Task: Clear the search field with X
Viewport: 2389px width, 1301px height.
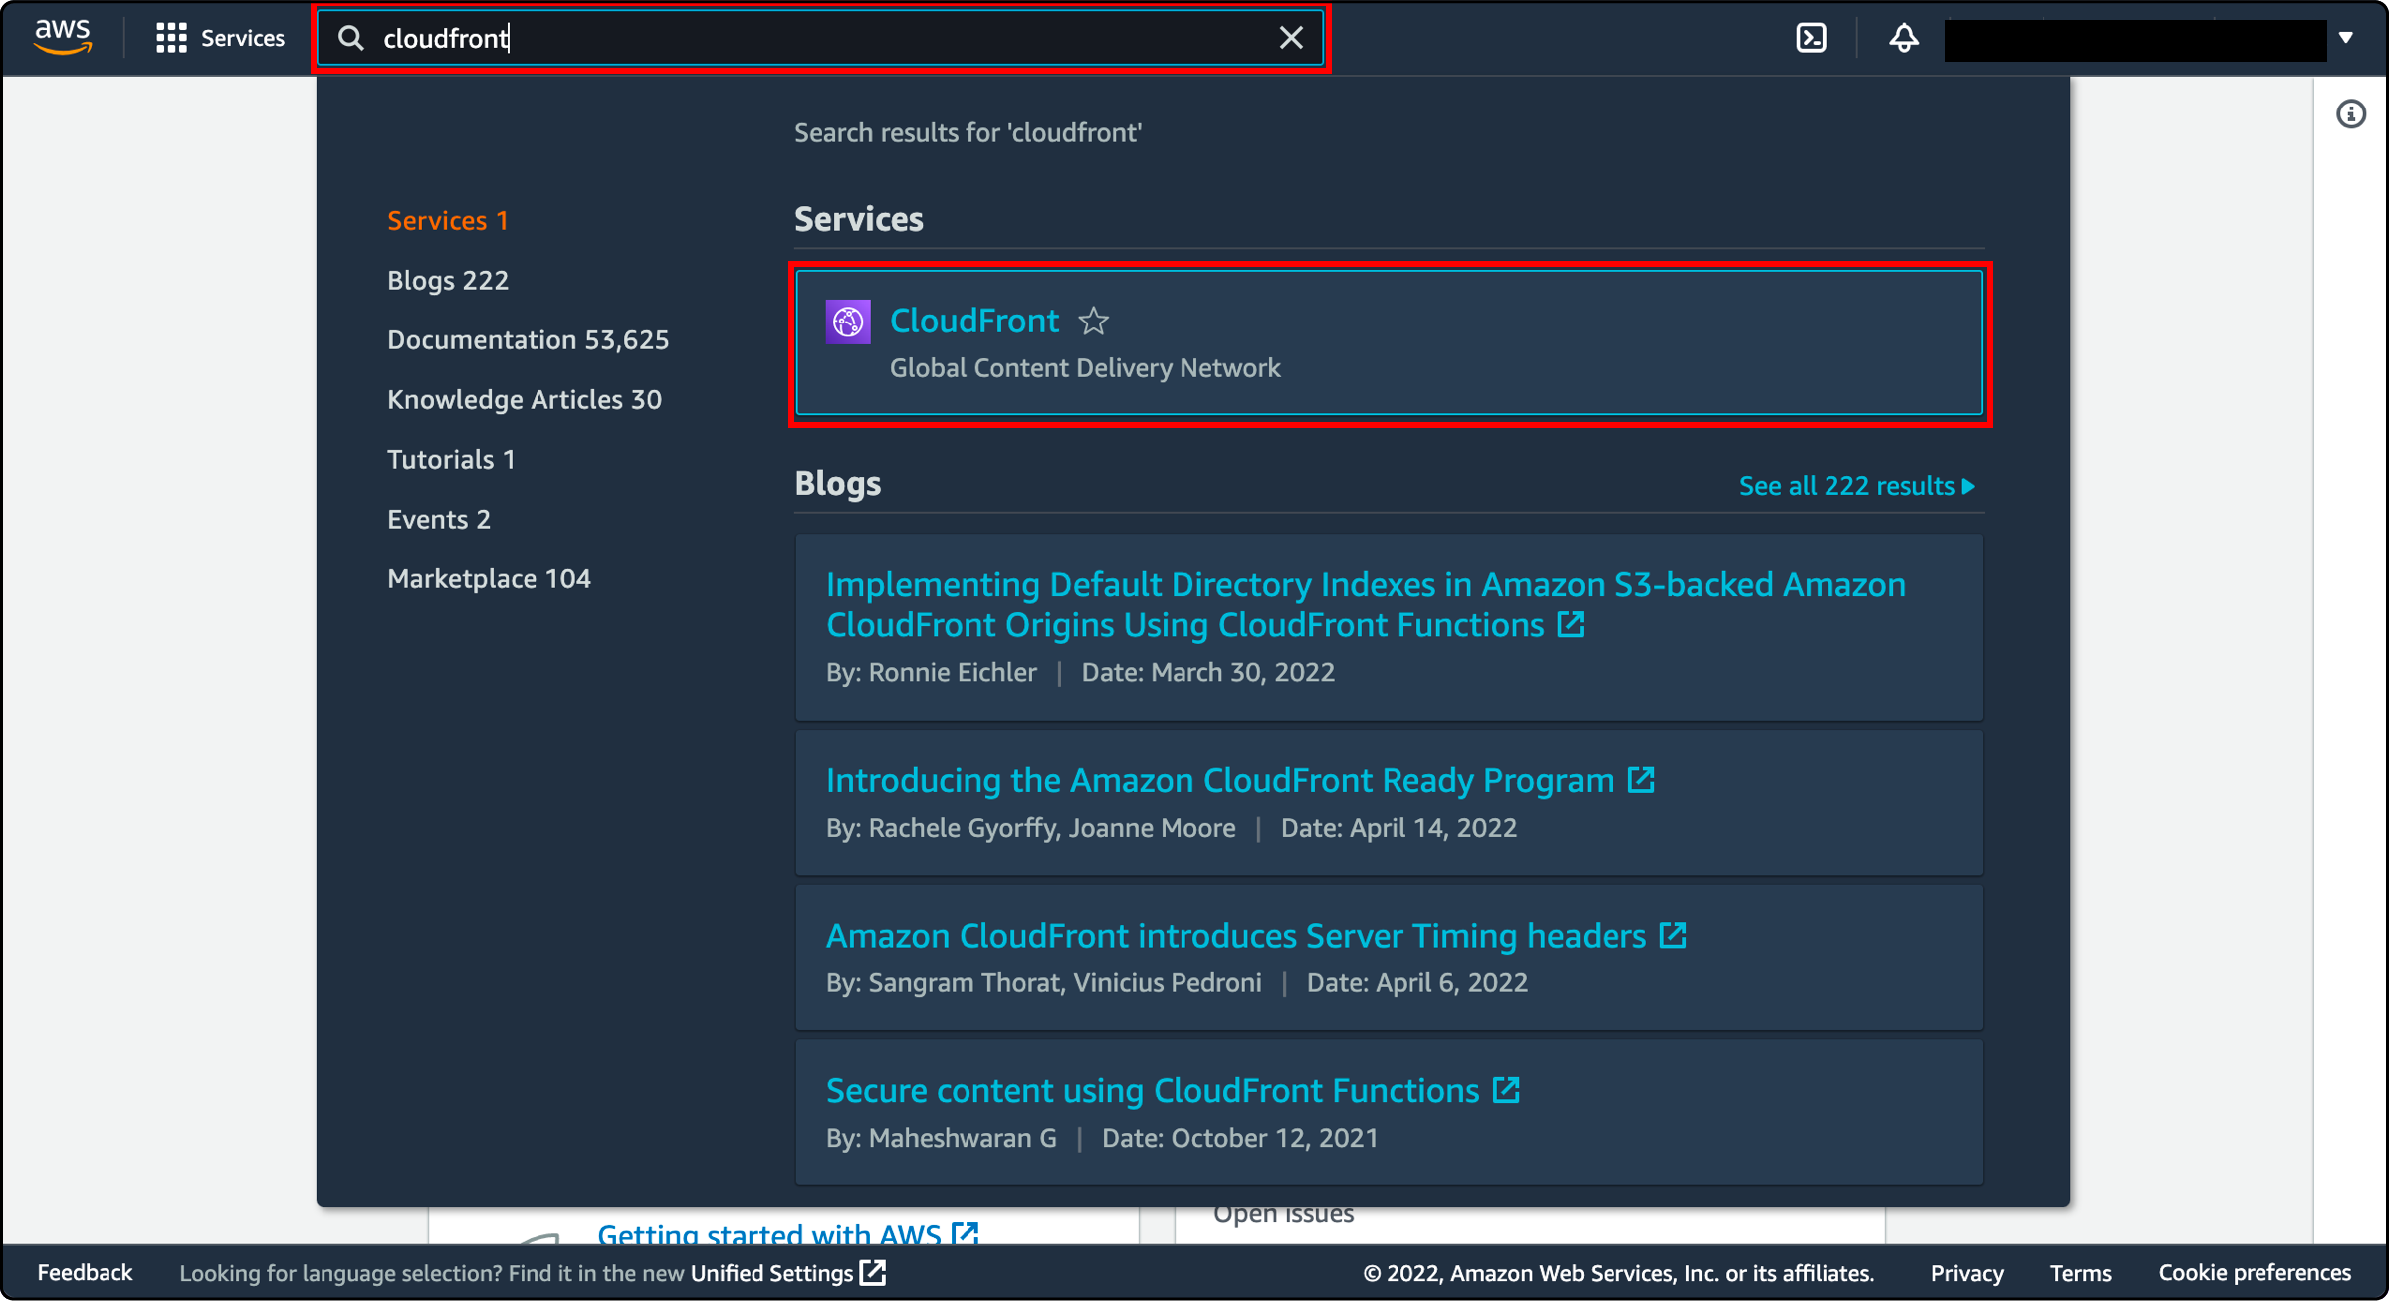Action: (1291, 38)
